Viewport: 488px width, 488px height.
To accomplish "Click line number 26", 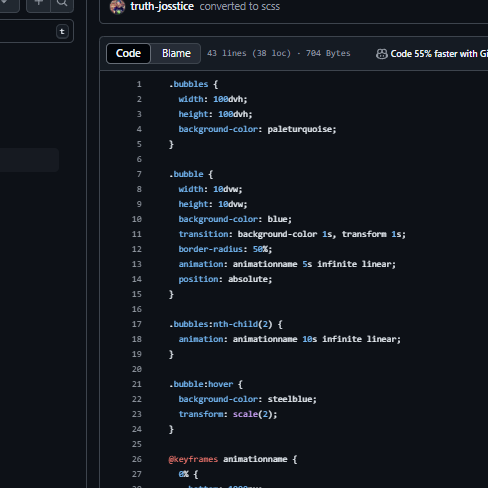I will click(x=137, y=459).
